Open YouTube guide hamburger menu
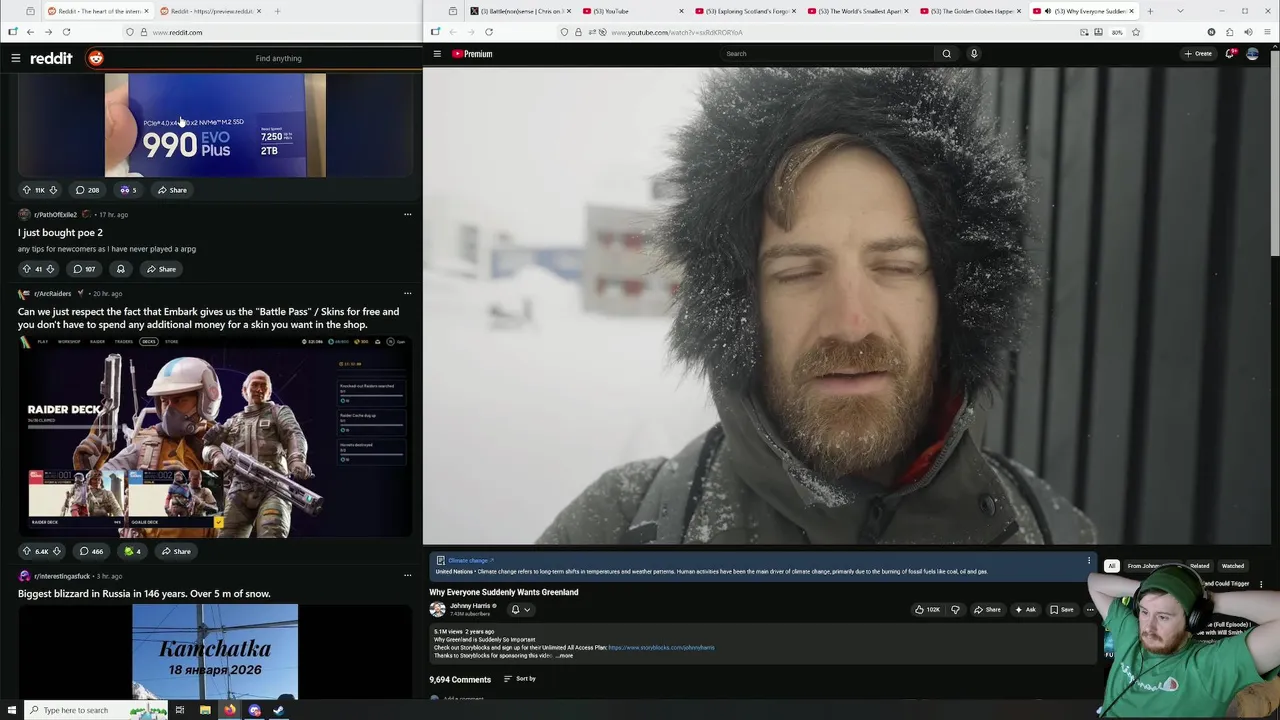Screen dimensions: 1280x720 tap(437, 54)
